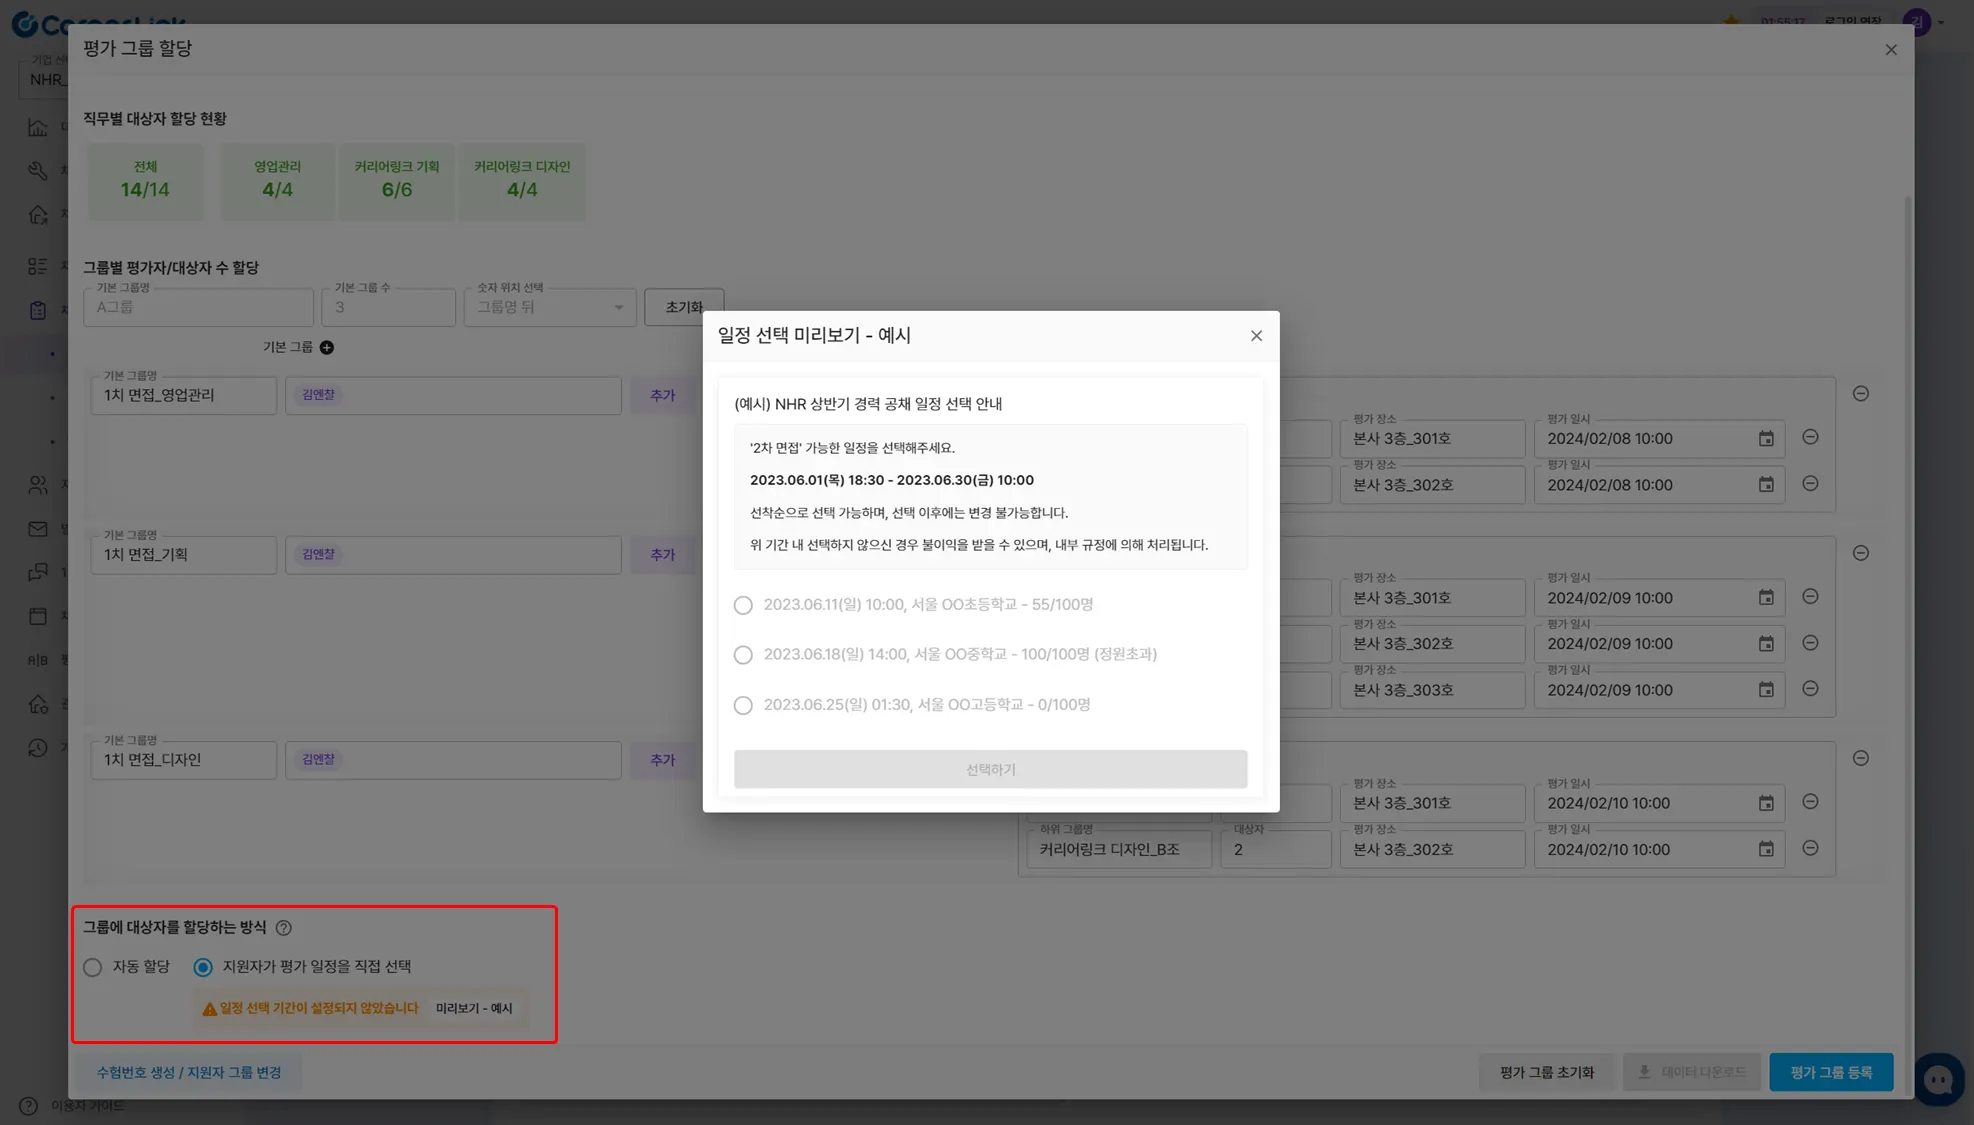Close the 일정 선택 미리보기 dialog
Screen dimensions: 1974x1125
coord(1256,336)
